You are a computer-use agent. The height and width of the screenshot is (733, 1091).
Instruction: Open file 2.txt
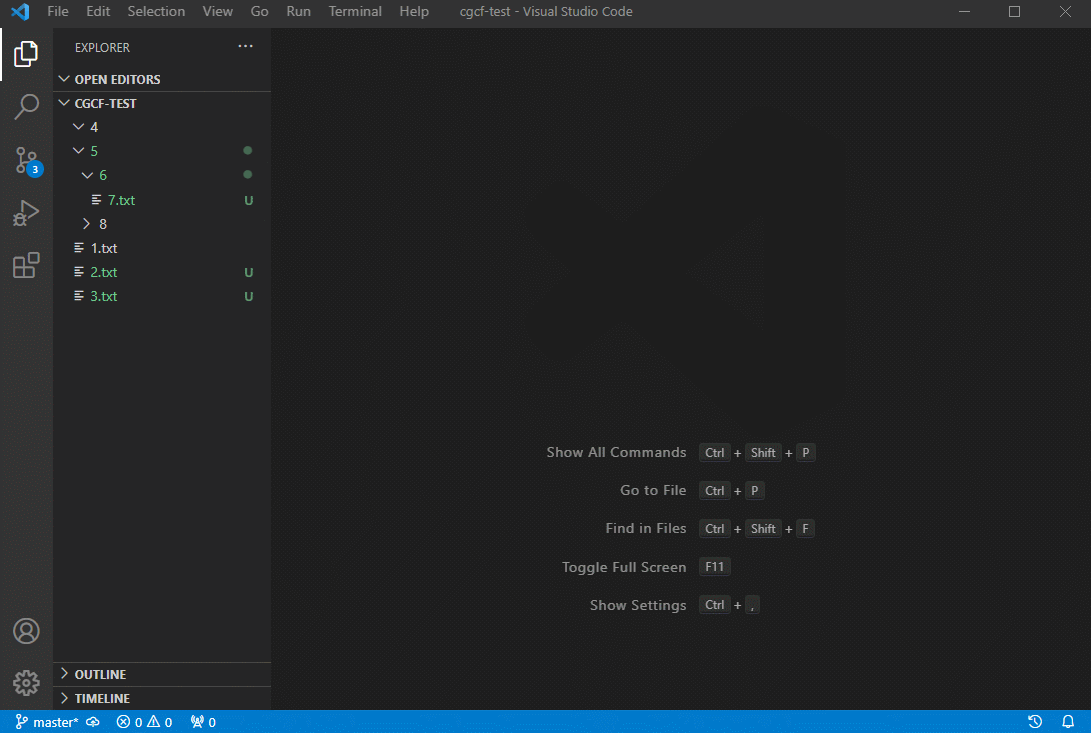coord(162,272)
